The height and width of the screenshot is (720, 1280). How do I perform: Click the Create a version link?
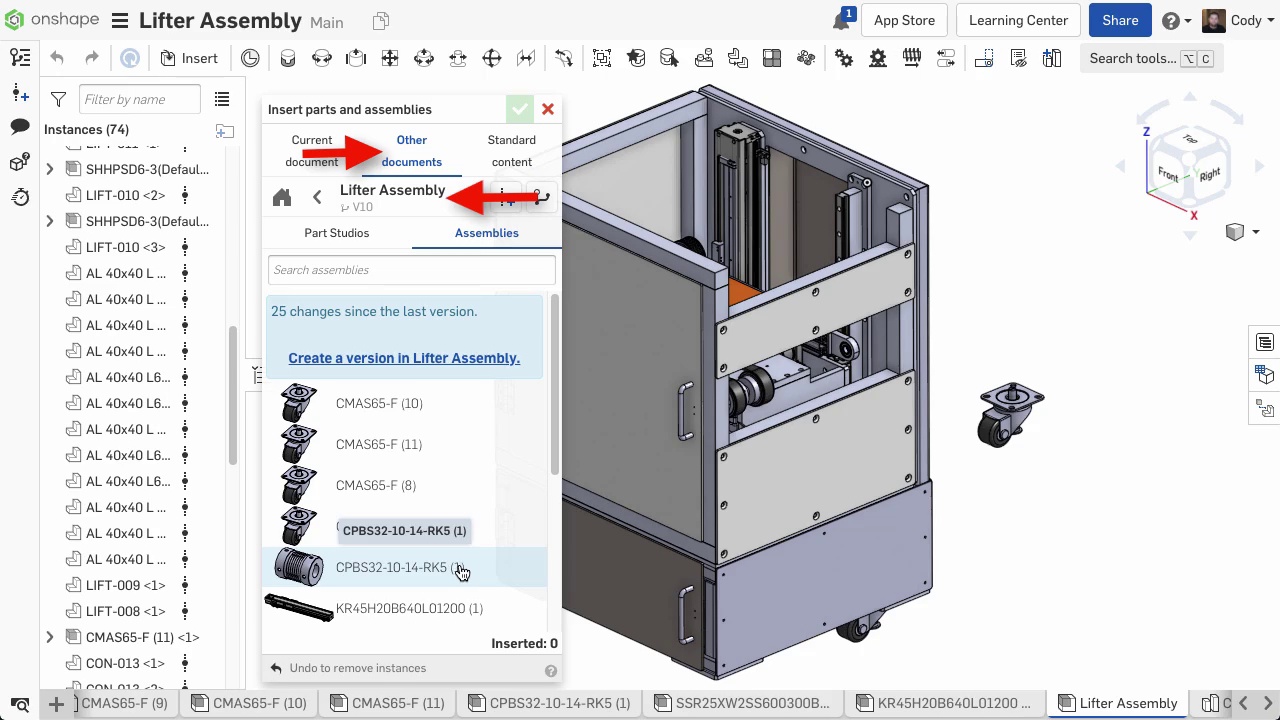point(404,358)
